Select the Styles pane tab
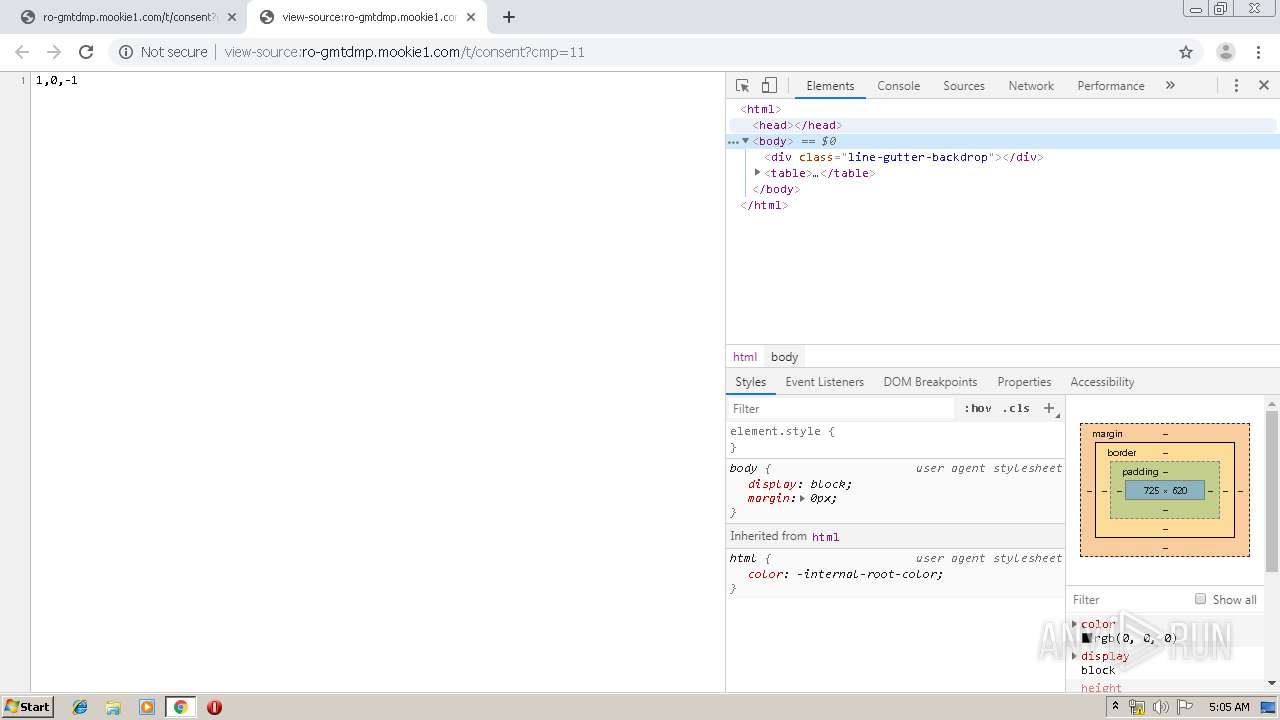The width and height of the screenshot is (1280, 720). click(750, 382)
